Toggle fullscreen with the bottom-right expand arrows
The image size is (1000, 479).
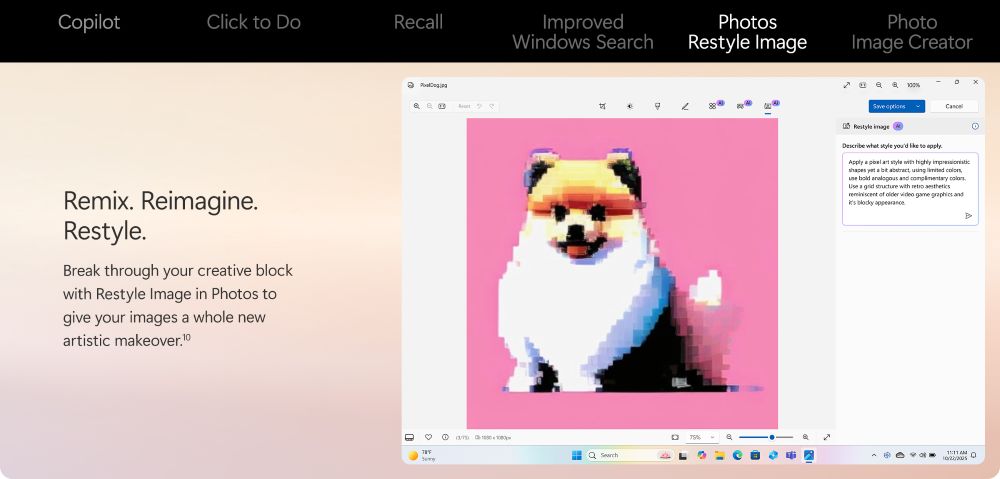click(x=827, y=437)
